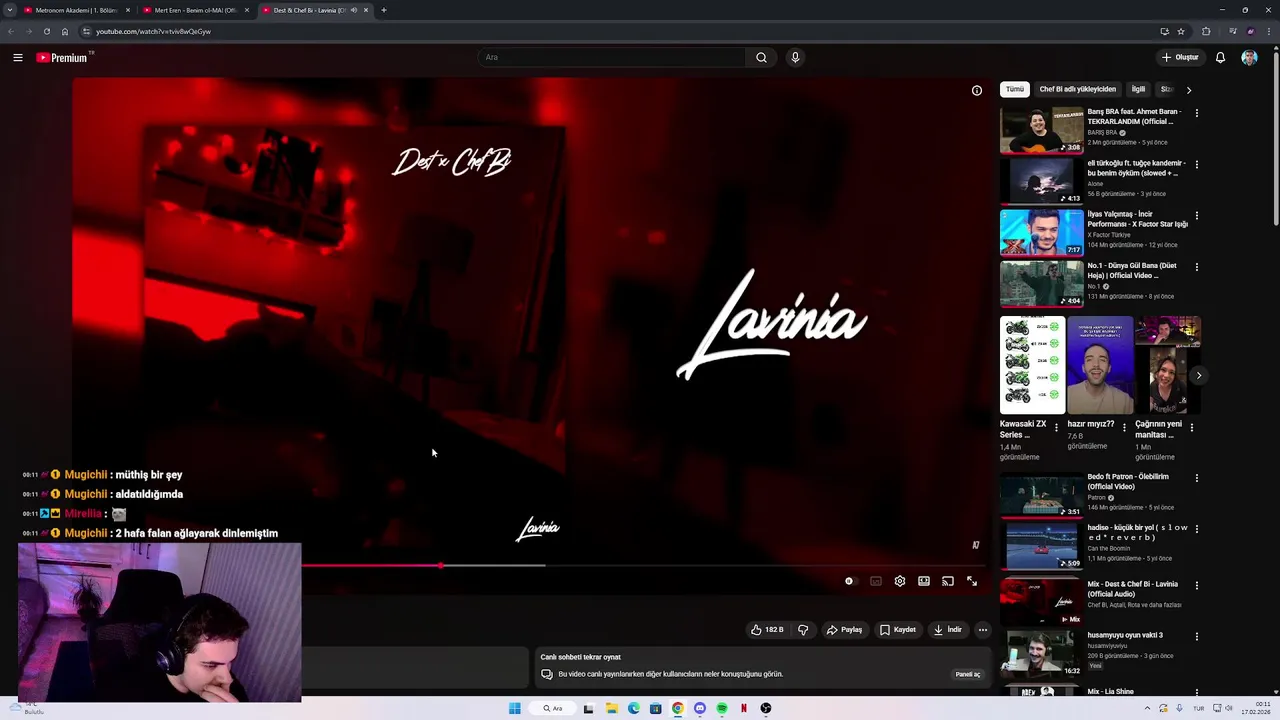Open a new browser tab
Image resolution: width=1280 pixels, height=720 pixels.
384,10
